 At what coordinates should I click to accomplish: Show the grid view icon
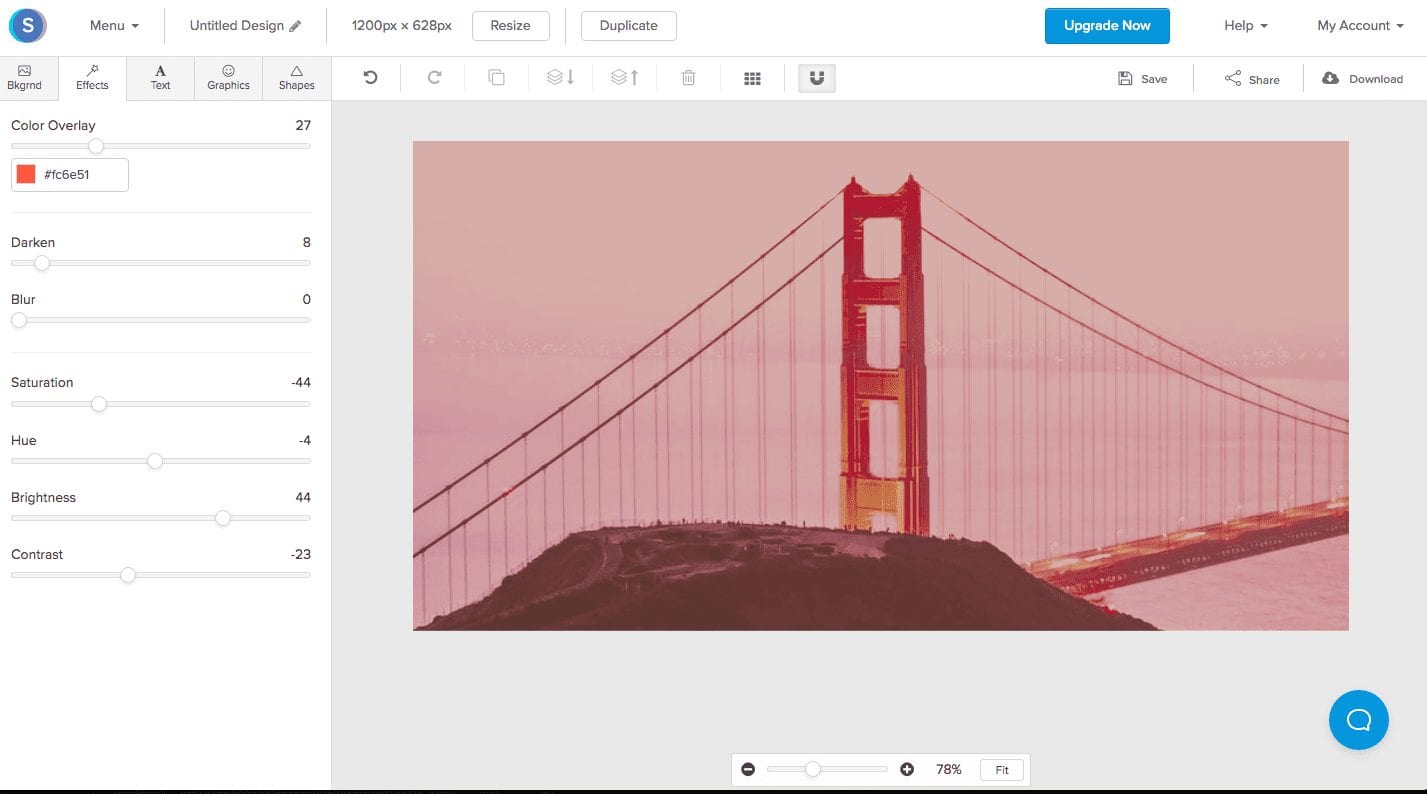(753, 78)
